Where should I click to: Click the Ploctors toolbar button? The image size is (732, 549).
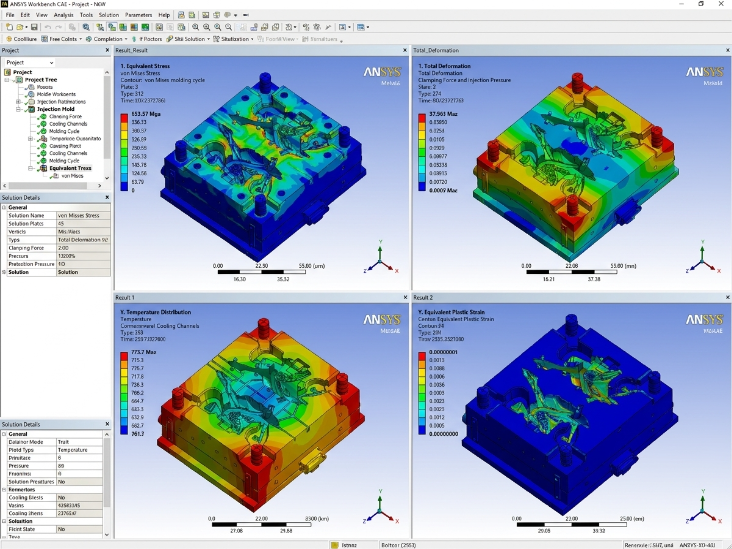pyautogui.click(x=147, y=39)
